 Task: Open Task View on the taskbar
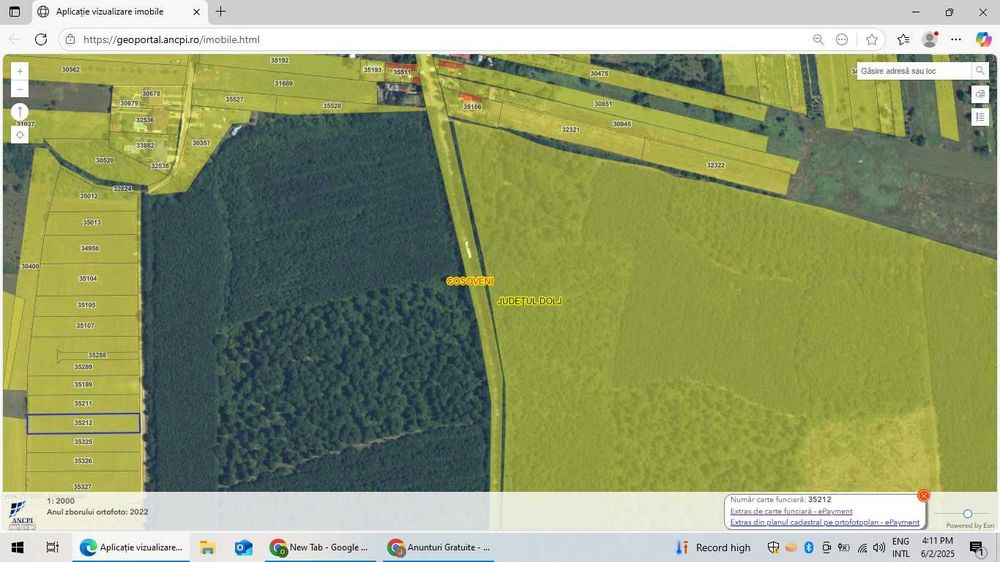52,547
